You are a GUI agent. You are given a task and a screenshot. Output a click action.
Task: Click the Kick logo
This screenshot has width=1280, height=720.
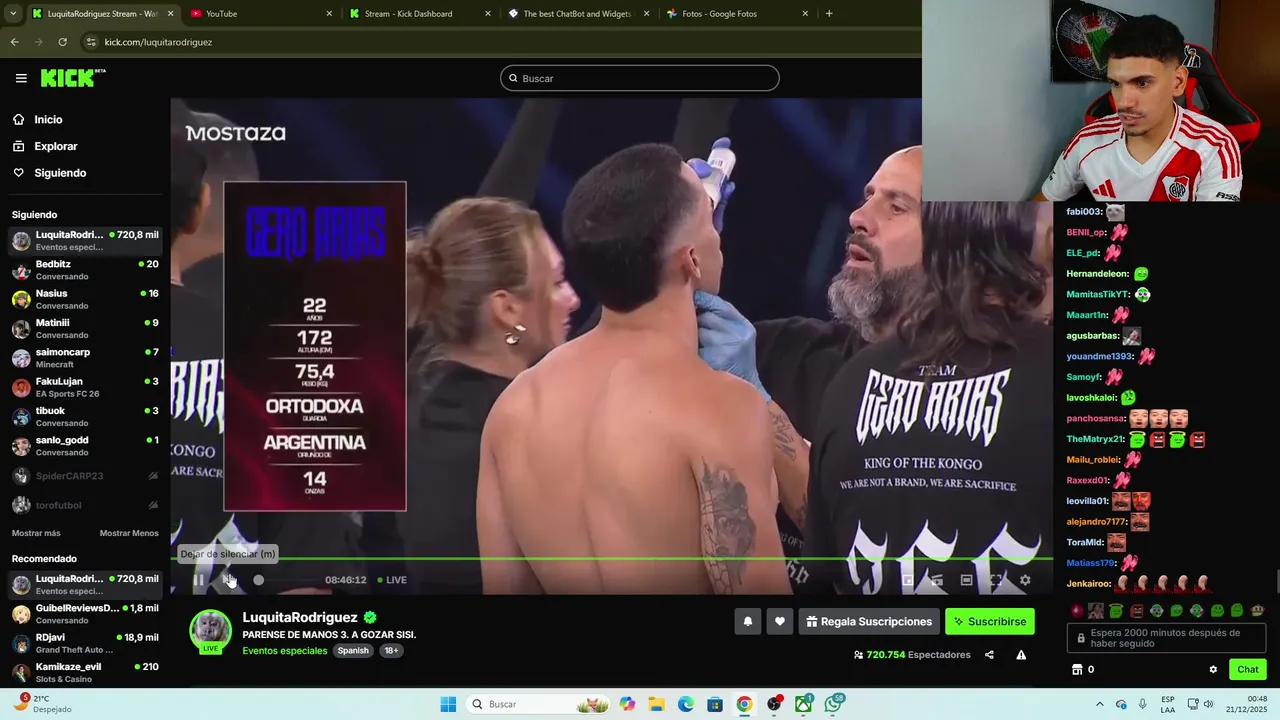coord(72,78)
